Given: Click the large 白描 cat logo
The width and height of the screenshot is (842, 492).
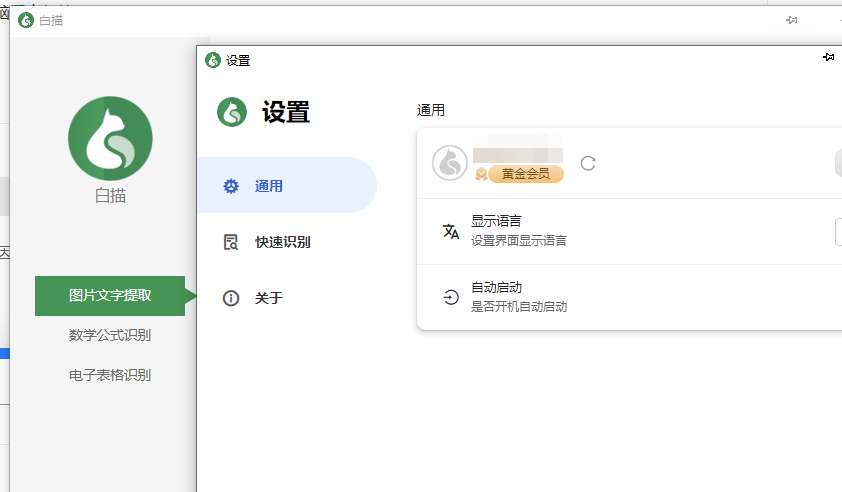Looking at the screenshot, I should pyautogui.click(x=110, y=139).
